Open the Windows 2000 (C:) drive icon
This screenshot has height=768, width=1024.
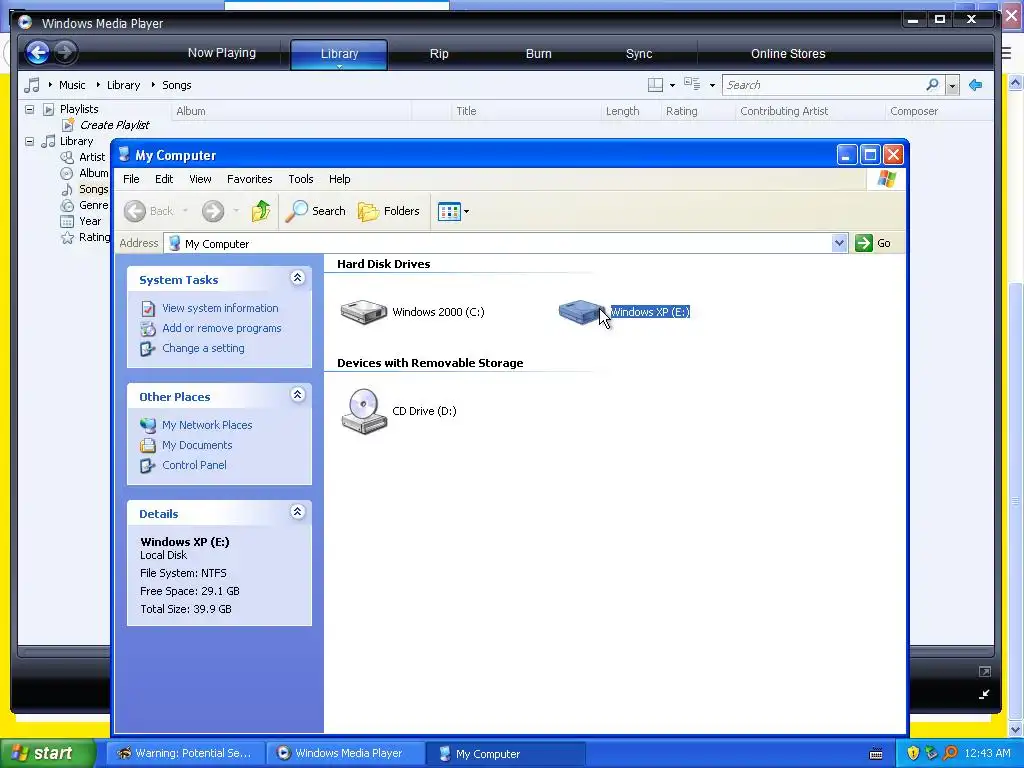point(364,312)
